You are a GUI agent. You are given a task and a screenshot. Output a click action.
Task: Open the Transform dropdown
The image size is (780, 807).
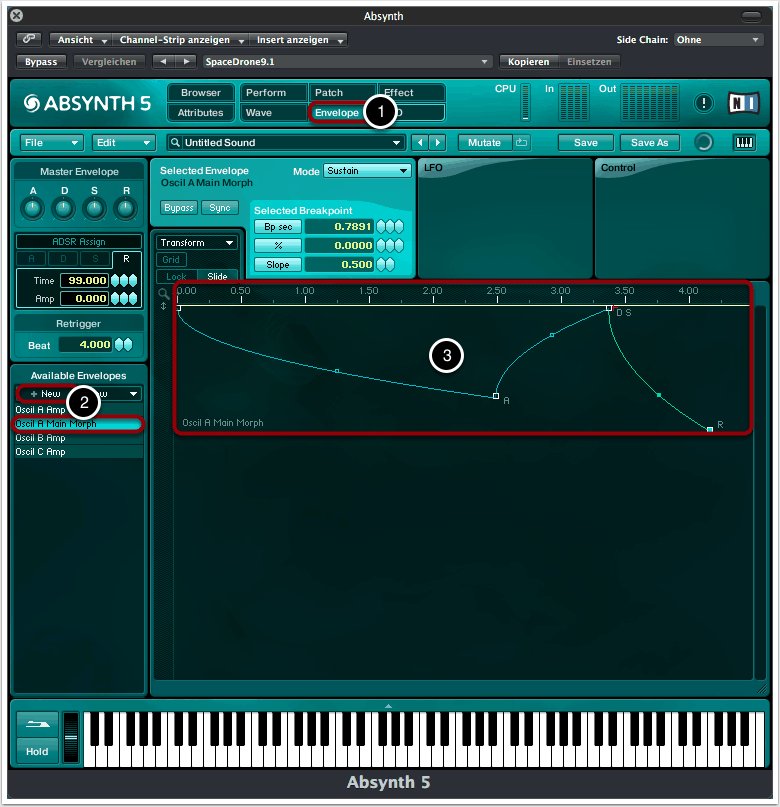(x=197, y=242)
